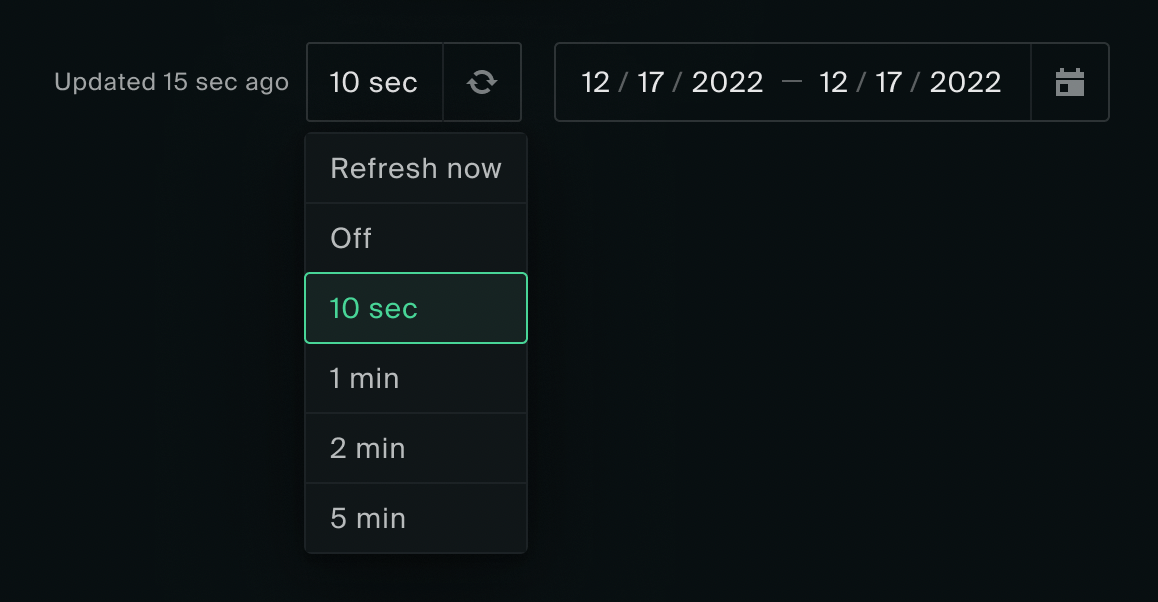The image size is (1158, 602).
Task: Click the start date year field showing 2022
Action: click(727, 82)
